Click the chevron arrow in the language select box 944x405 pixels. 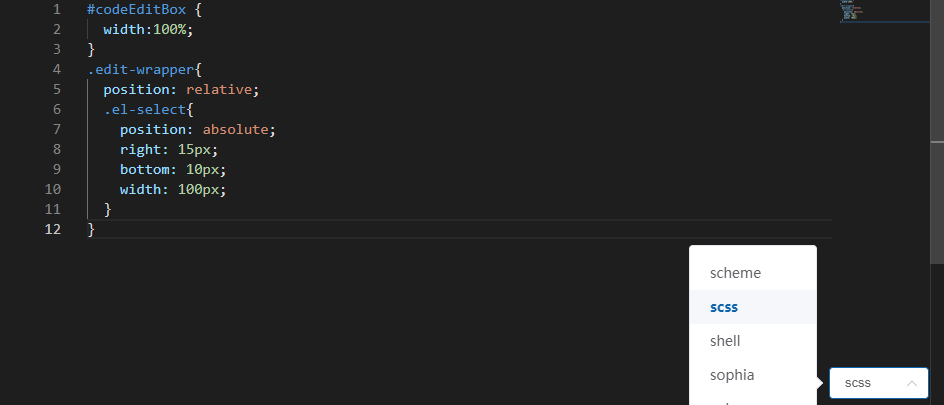911,383
